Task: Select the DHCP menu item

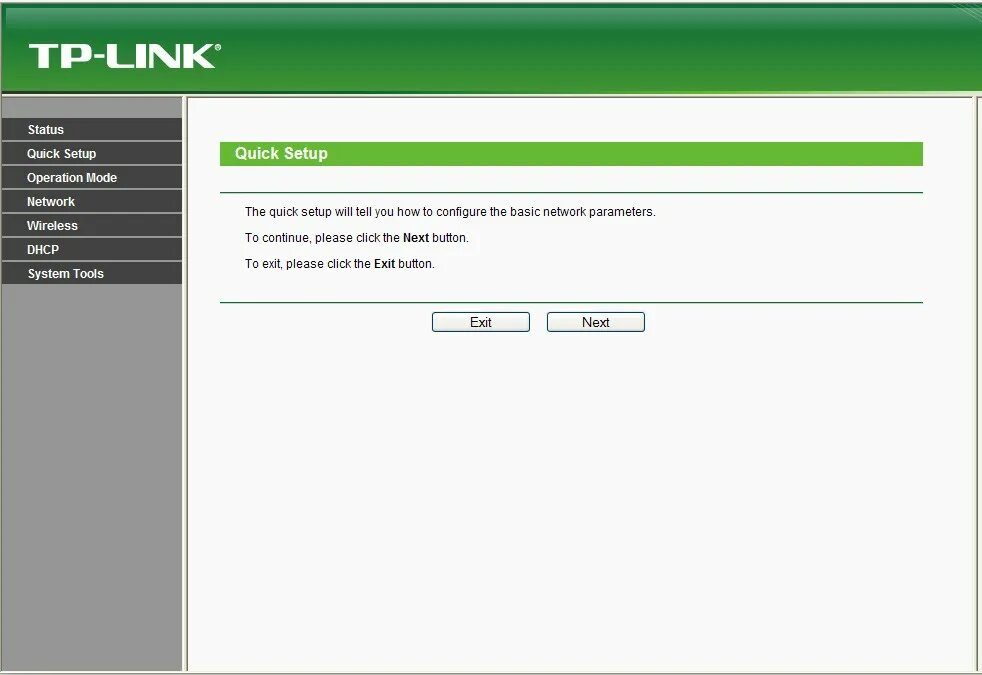Action: 92,249
